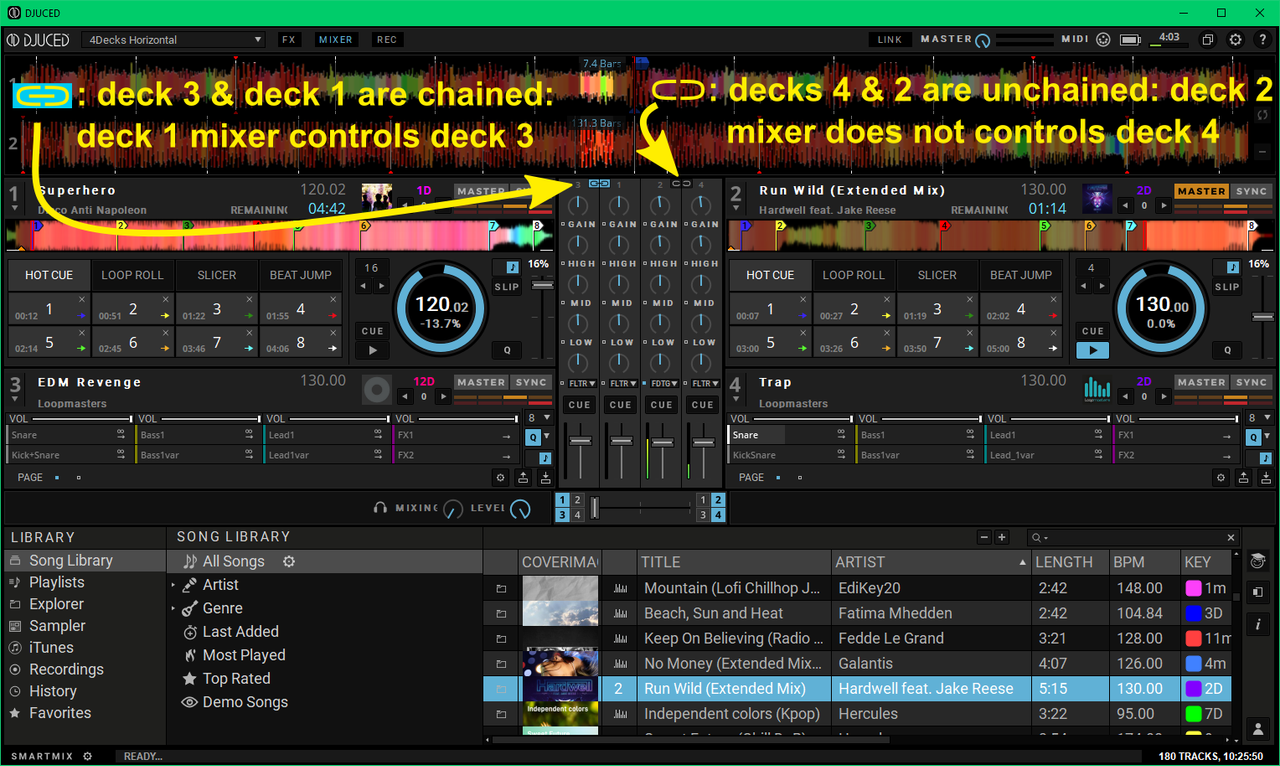The width and height of the screenshot is (1280, 766).
Task: Open deck 3 sampler step count dropdown
Action: coord(539,418)
